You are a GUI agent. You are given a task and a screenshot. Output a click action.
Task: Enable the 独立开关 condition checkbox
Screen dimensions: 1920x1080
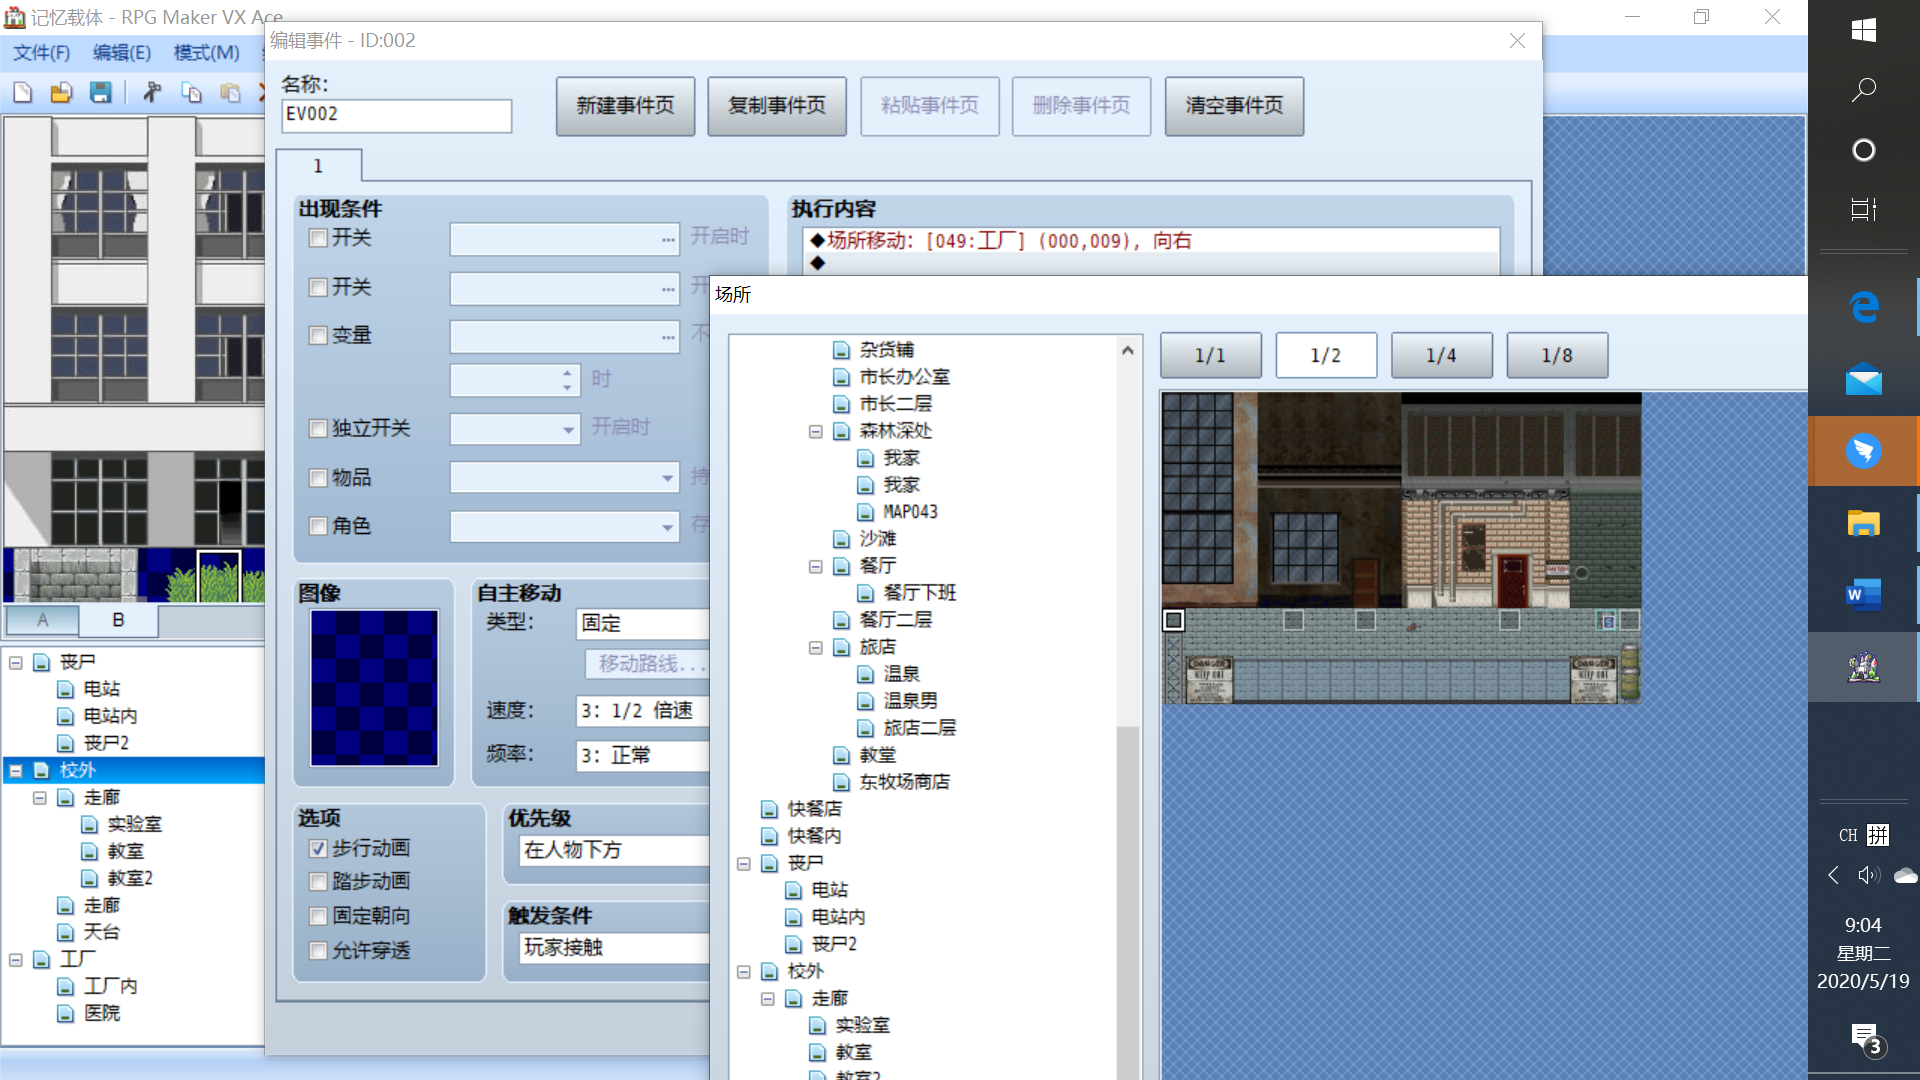[318, 429]
